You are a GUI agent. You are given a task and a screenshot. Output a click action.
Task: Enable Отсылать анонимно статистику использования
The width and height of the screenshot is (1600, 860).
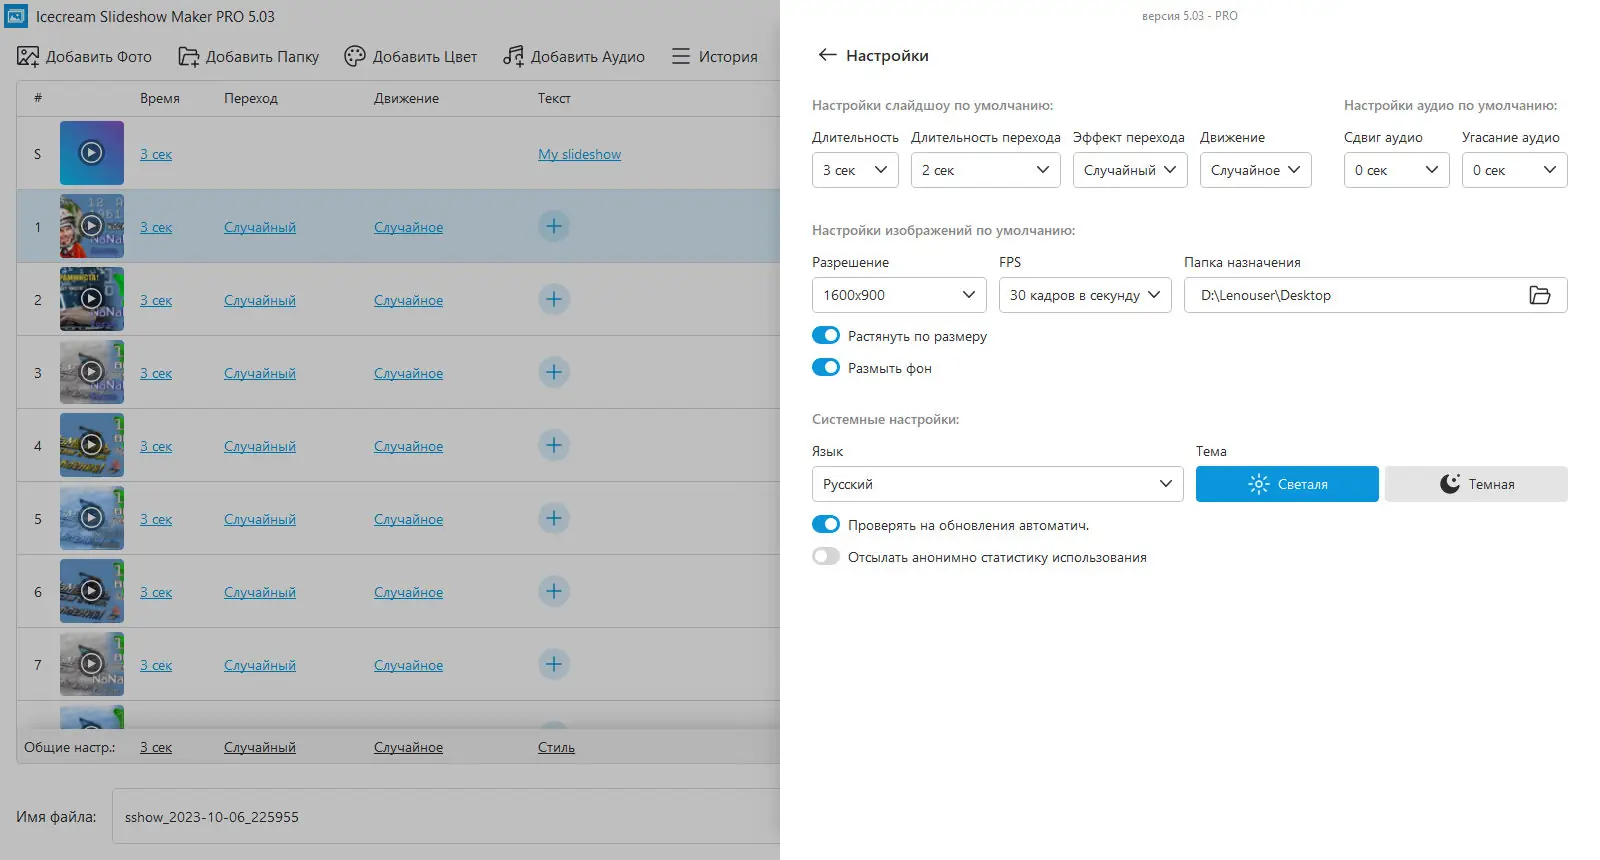click(826, 557)
